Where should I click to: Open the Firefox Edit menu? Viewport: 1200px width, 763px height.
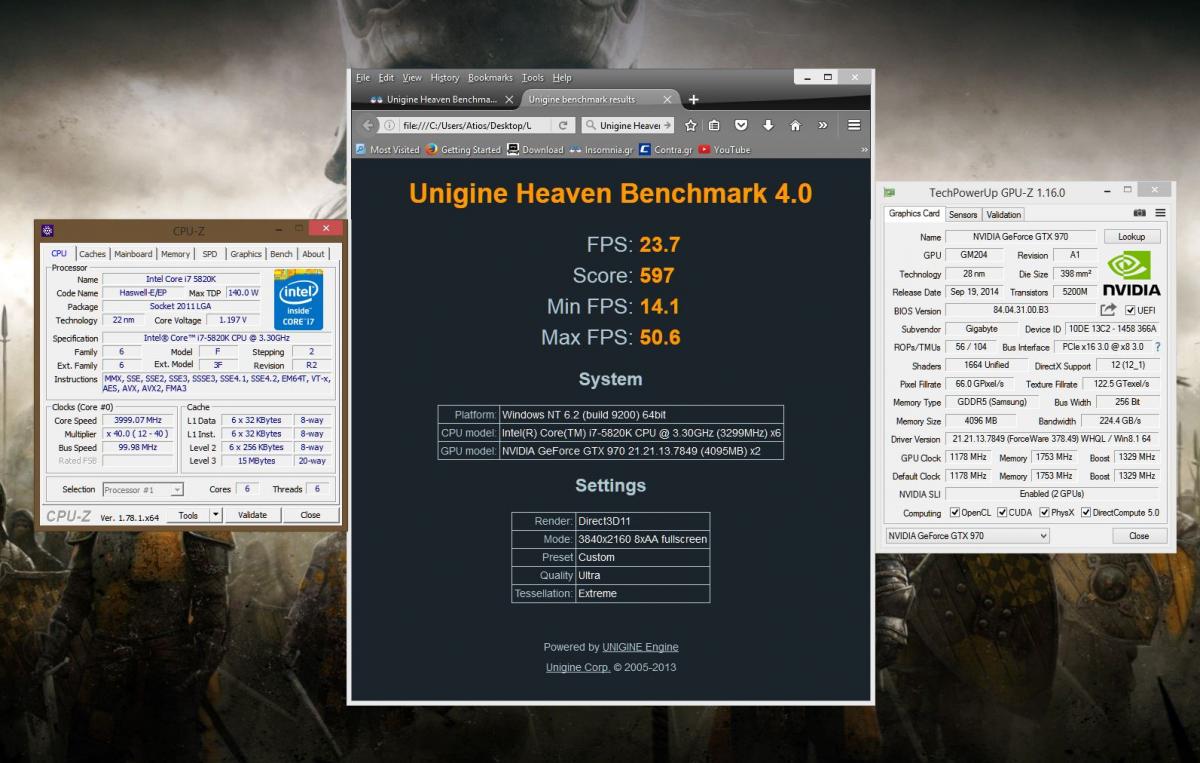click(x=386, y=77)
